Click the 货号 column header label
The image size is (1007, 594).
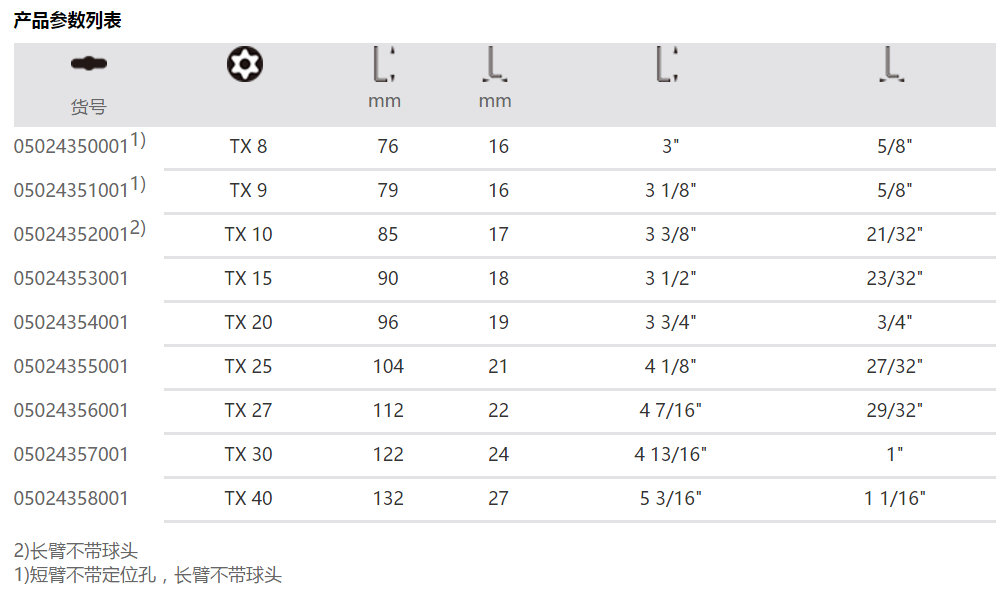pos(88,107)
